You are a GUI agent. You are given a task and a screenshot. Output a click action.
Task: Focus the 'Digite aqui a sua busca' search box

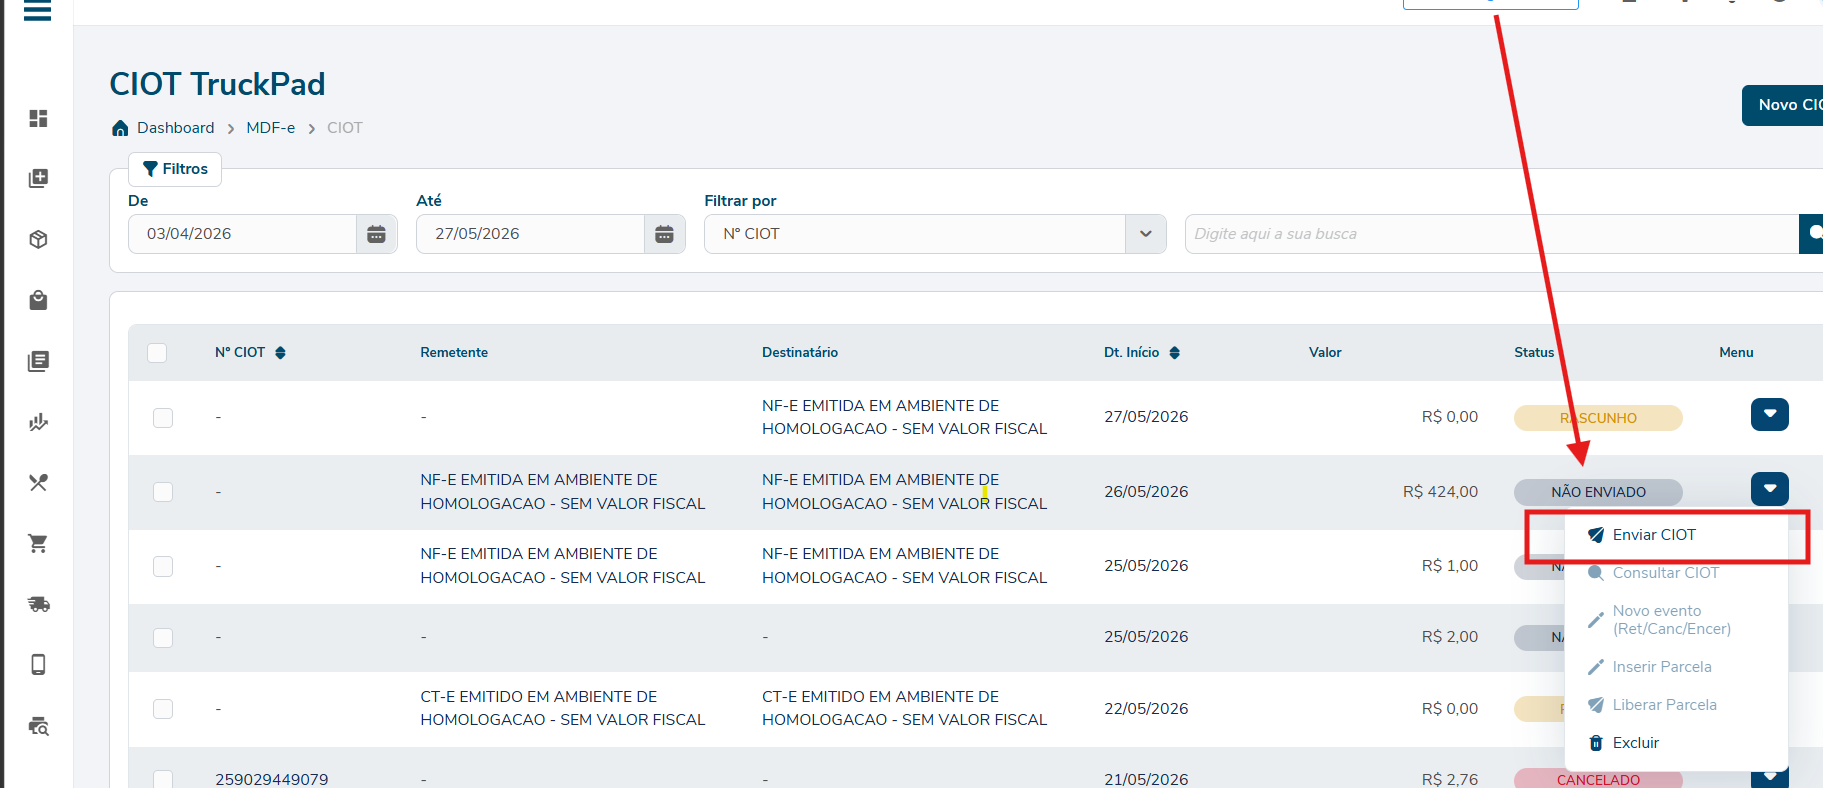point(1492,234)
